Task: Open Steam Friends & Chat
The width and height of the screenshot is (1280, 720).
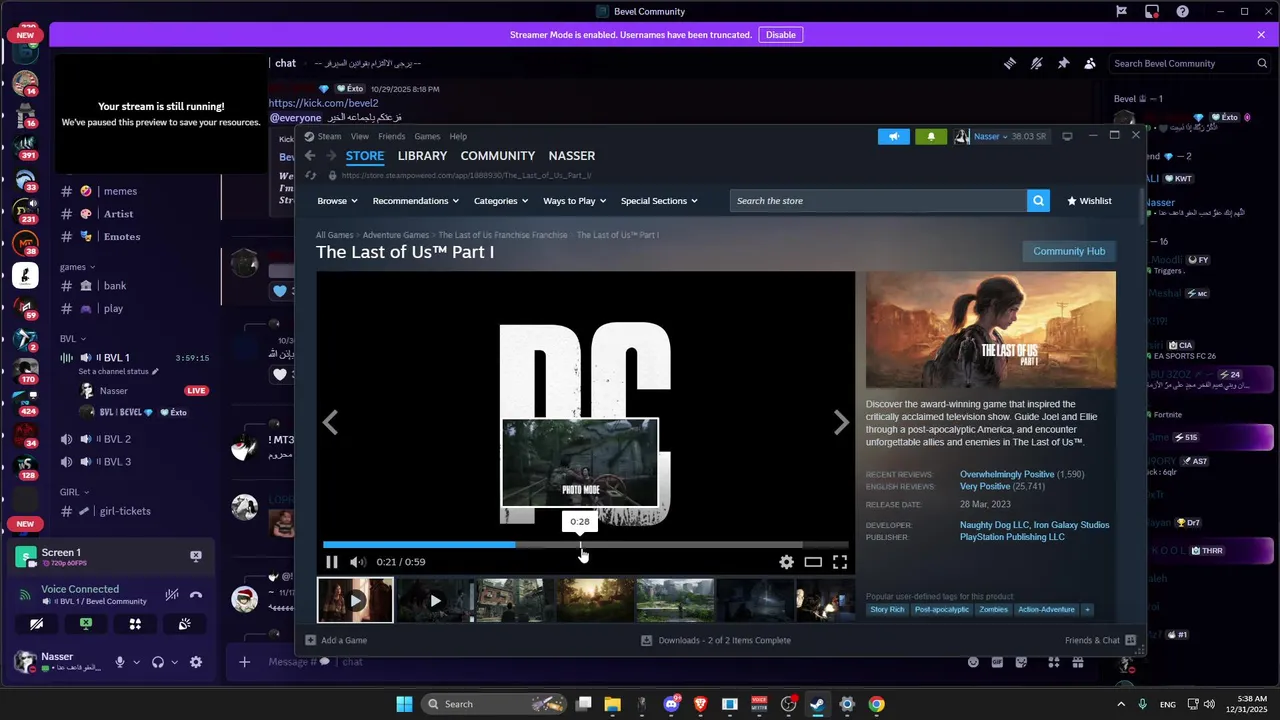Action: coord(1100,640)
